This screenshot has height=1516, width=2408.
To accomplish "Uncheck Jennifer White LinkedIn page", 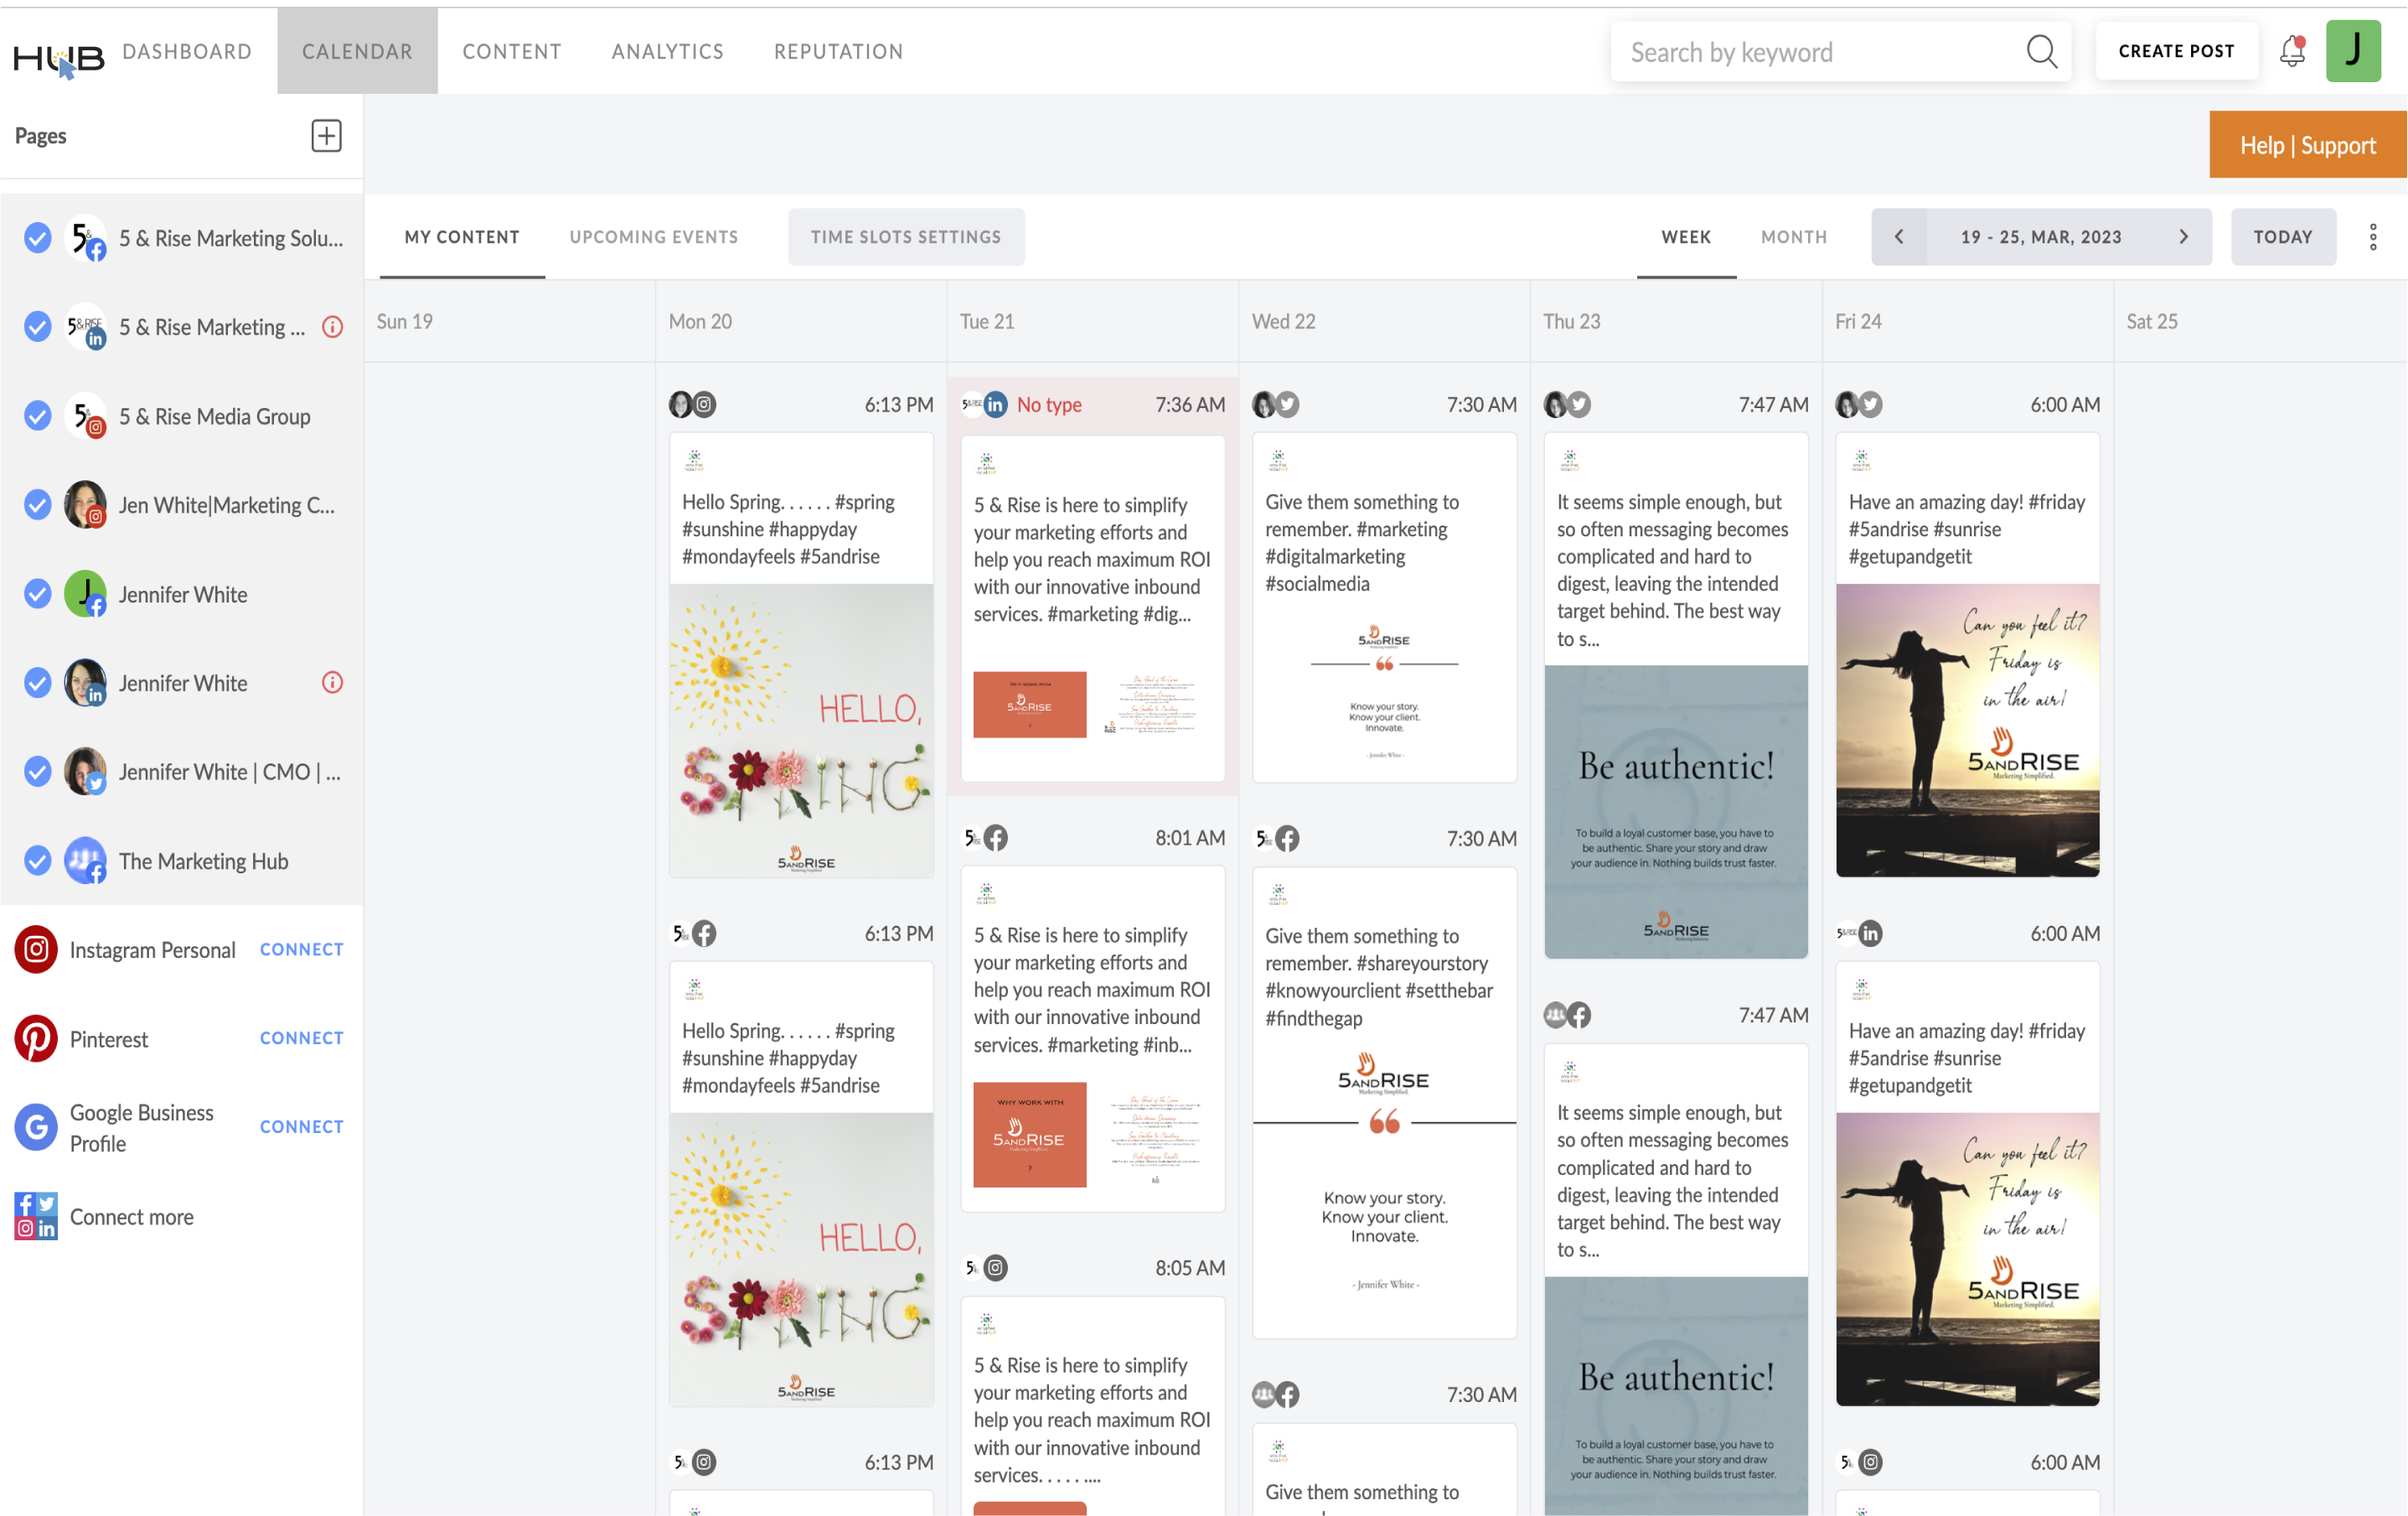I will click(38, 683).
